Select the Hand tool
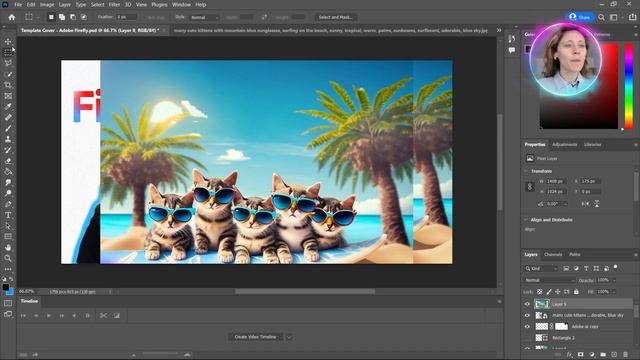 8,247
